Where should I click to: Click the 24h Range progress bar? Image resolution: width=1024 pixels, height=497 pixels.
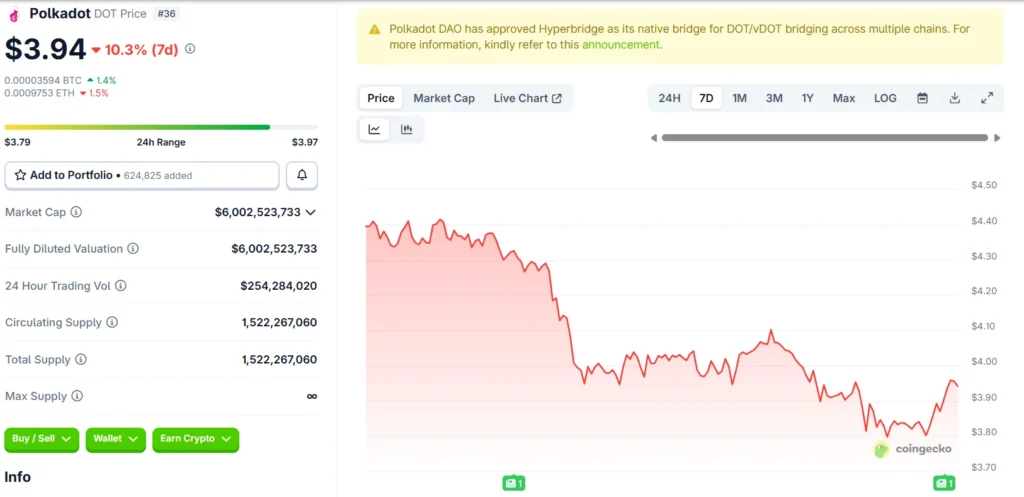click(x=161, y=127)
